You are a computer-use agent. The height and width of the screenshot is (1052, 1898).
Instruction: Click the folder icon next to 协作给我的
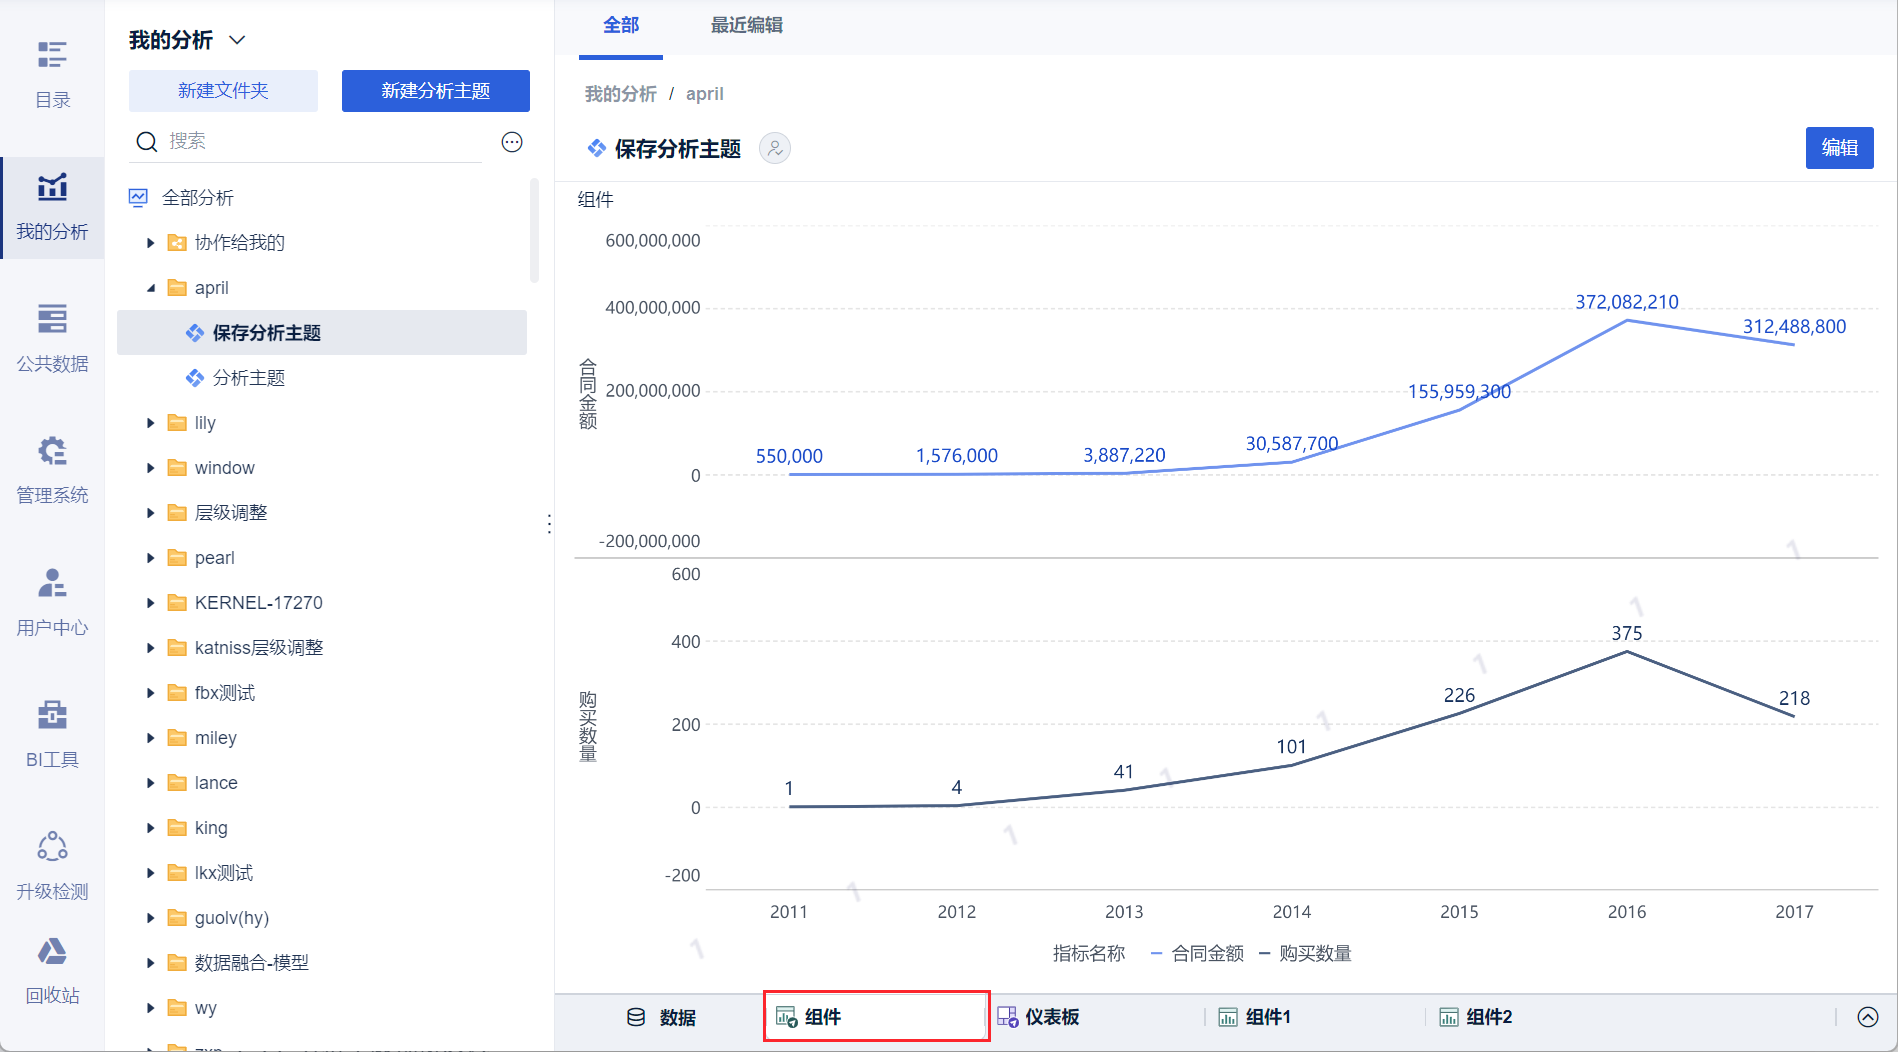pyautogui.click(x=177, y=243)
